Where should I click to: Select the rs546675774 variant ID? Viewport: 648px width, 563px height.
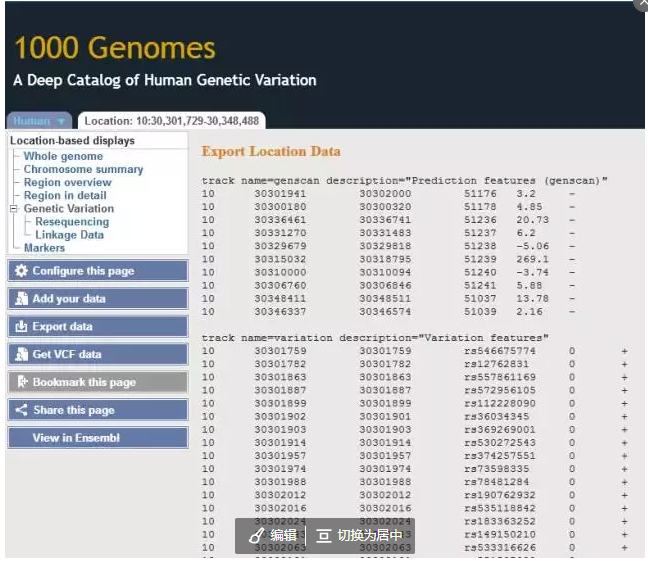click(500, 351)
